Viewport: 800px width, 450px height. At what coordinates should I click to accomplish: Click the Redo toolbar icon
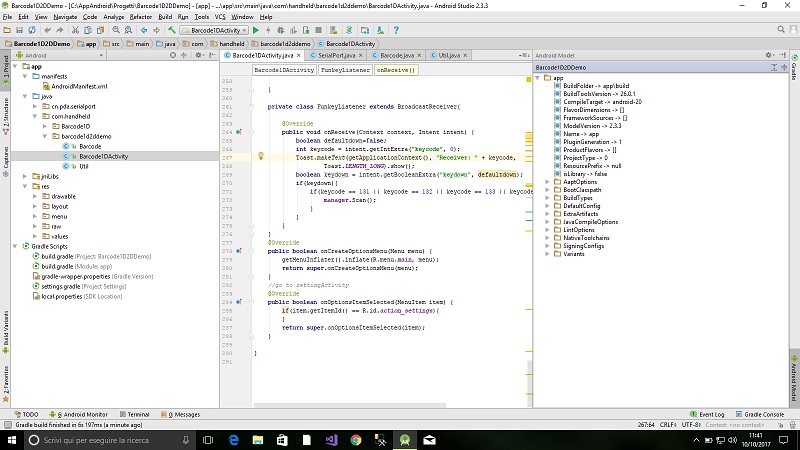click(60, 30)
